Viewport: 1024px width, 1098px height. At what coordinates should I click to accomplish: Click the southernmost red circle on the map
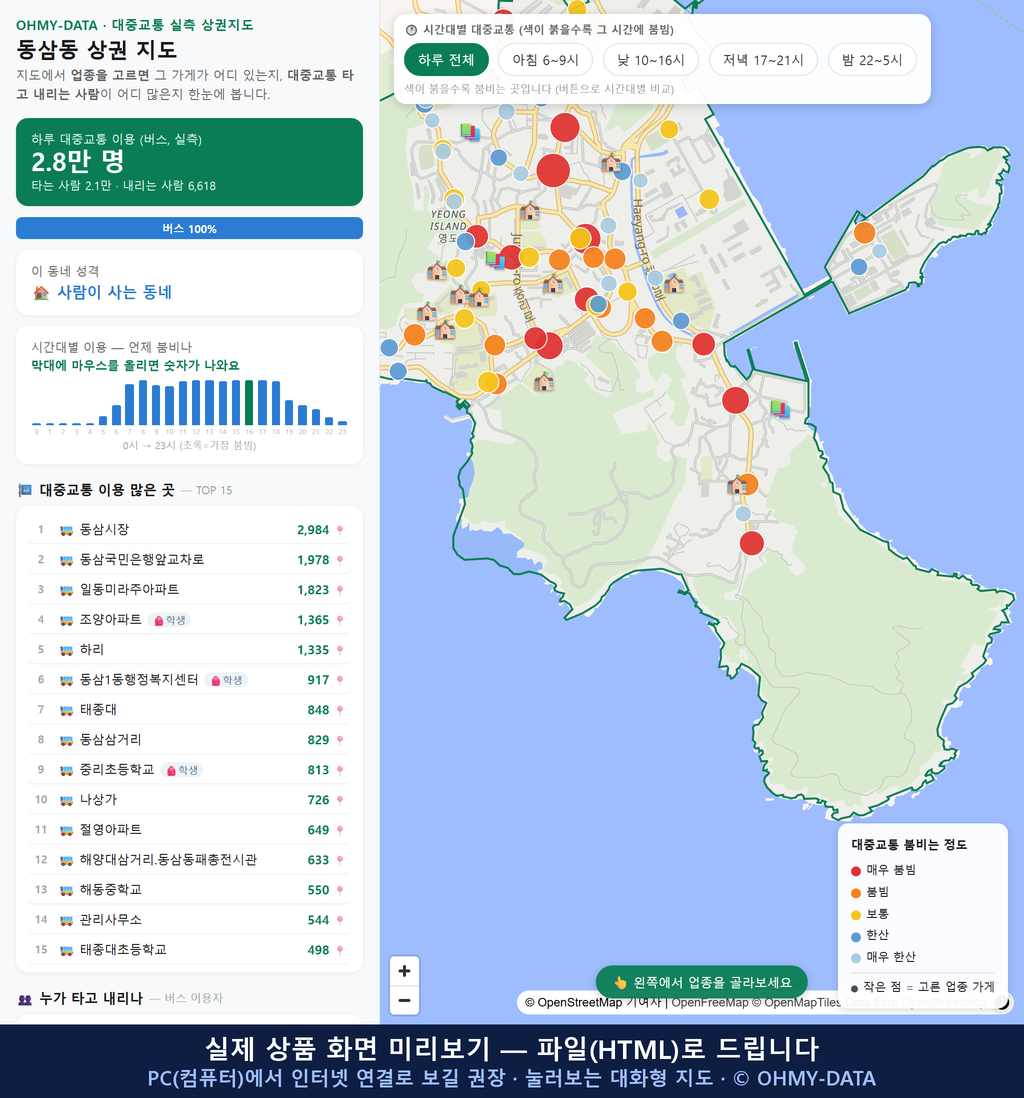point(752,543)
